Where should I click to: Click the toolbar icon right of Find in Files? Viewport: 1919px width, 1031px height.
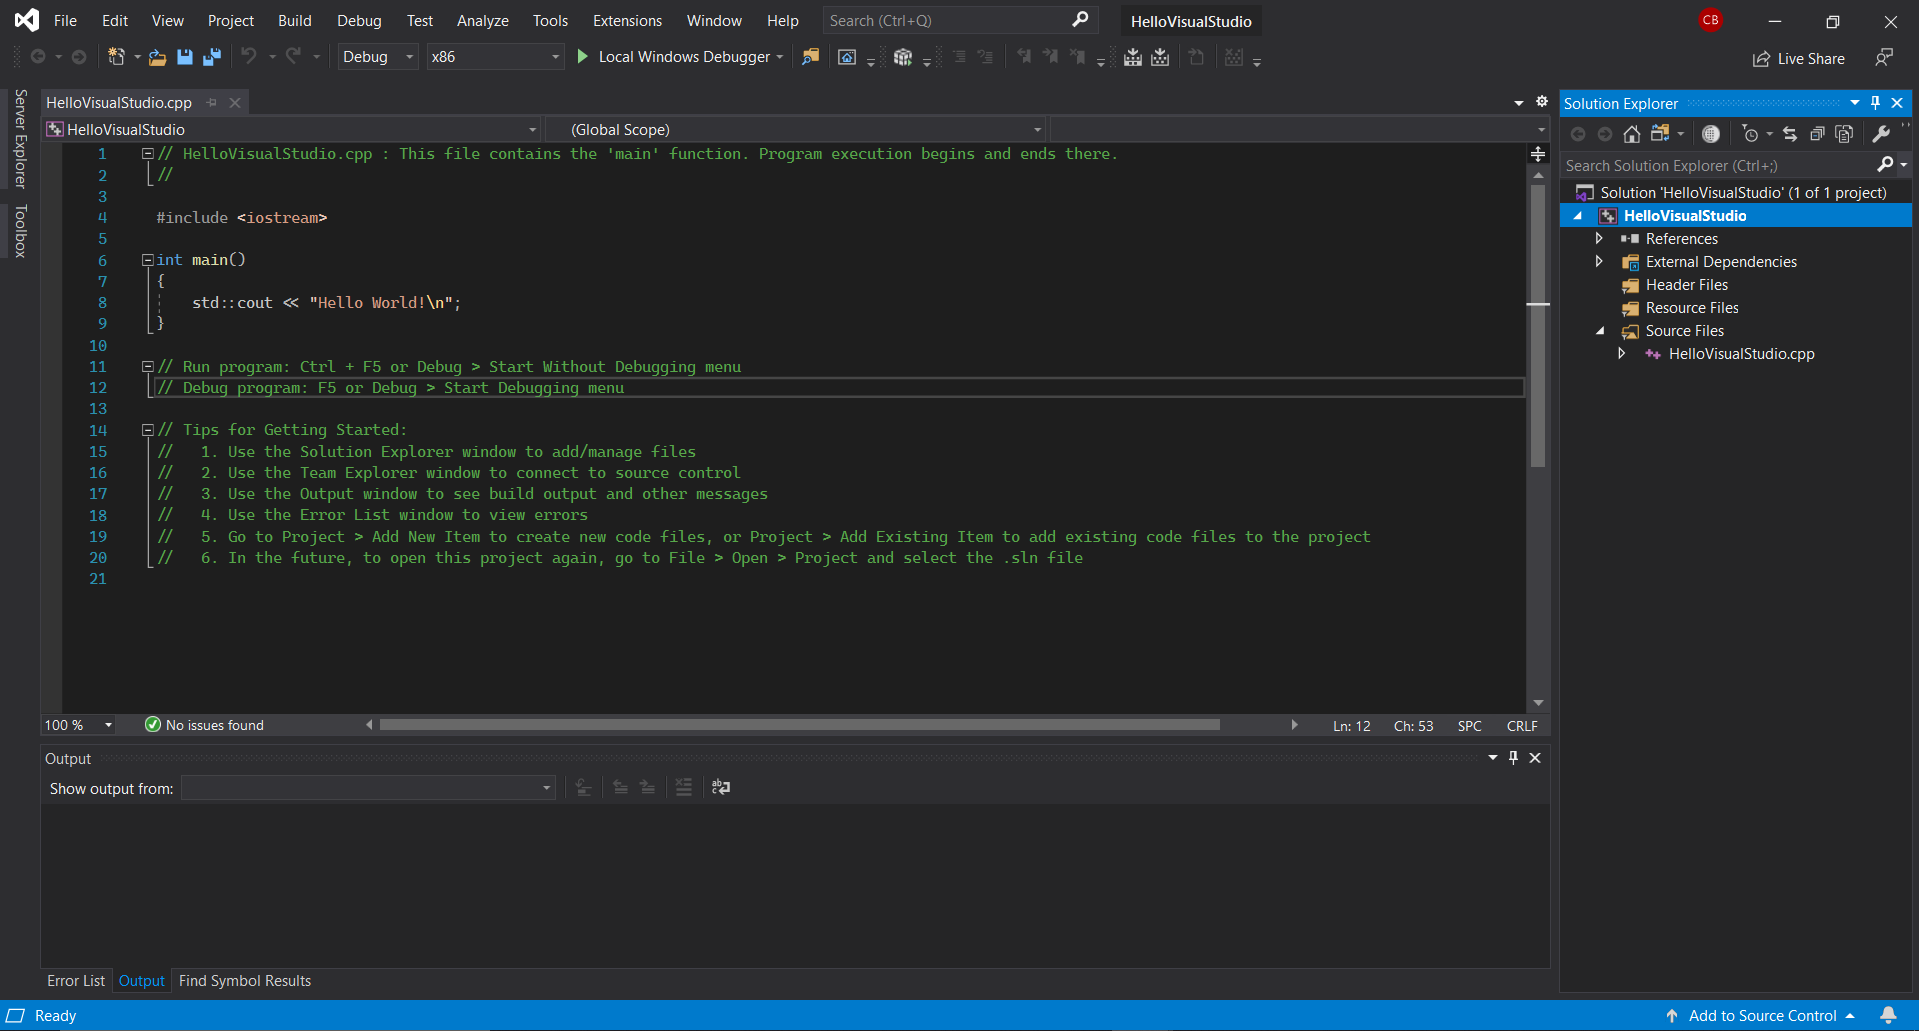coord(847,57)
